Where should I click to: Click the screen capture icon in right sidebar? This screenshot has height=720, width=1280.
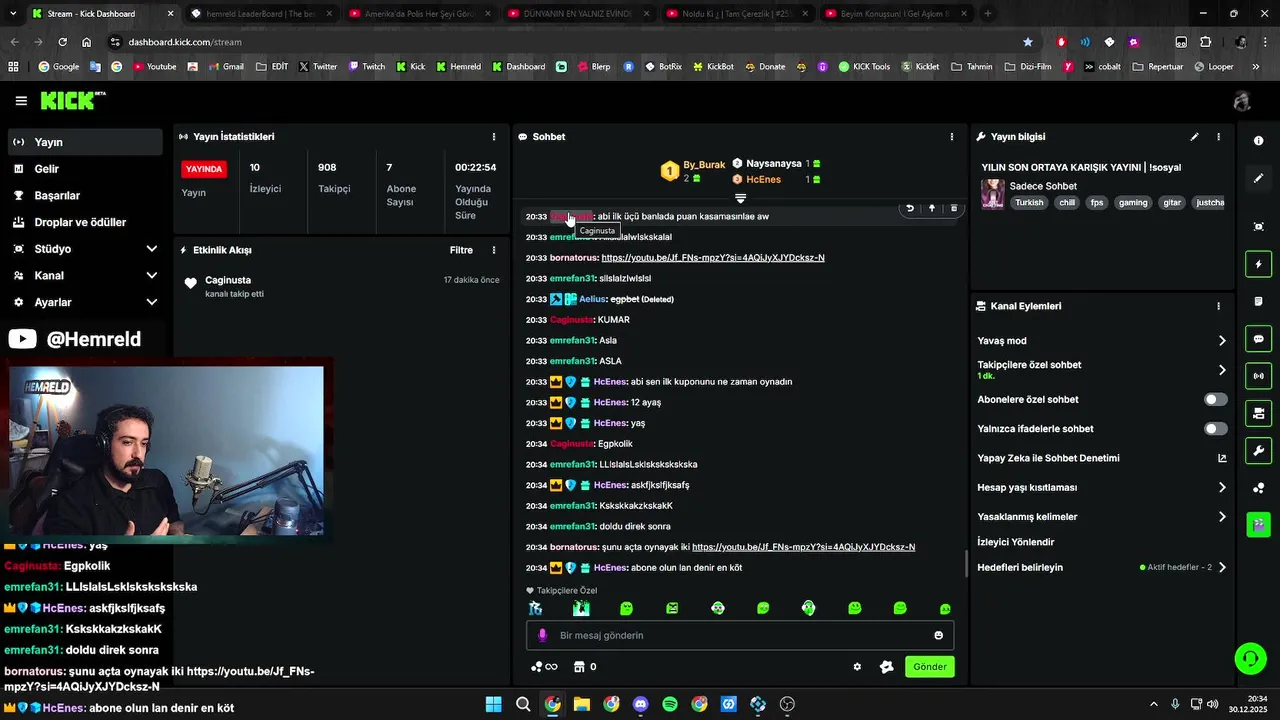coord(1259,227)
